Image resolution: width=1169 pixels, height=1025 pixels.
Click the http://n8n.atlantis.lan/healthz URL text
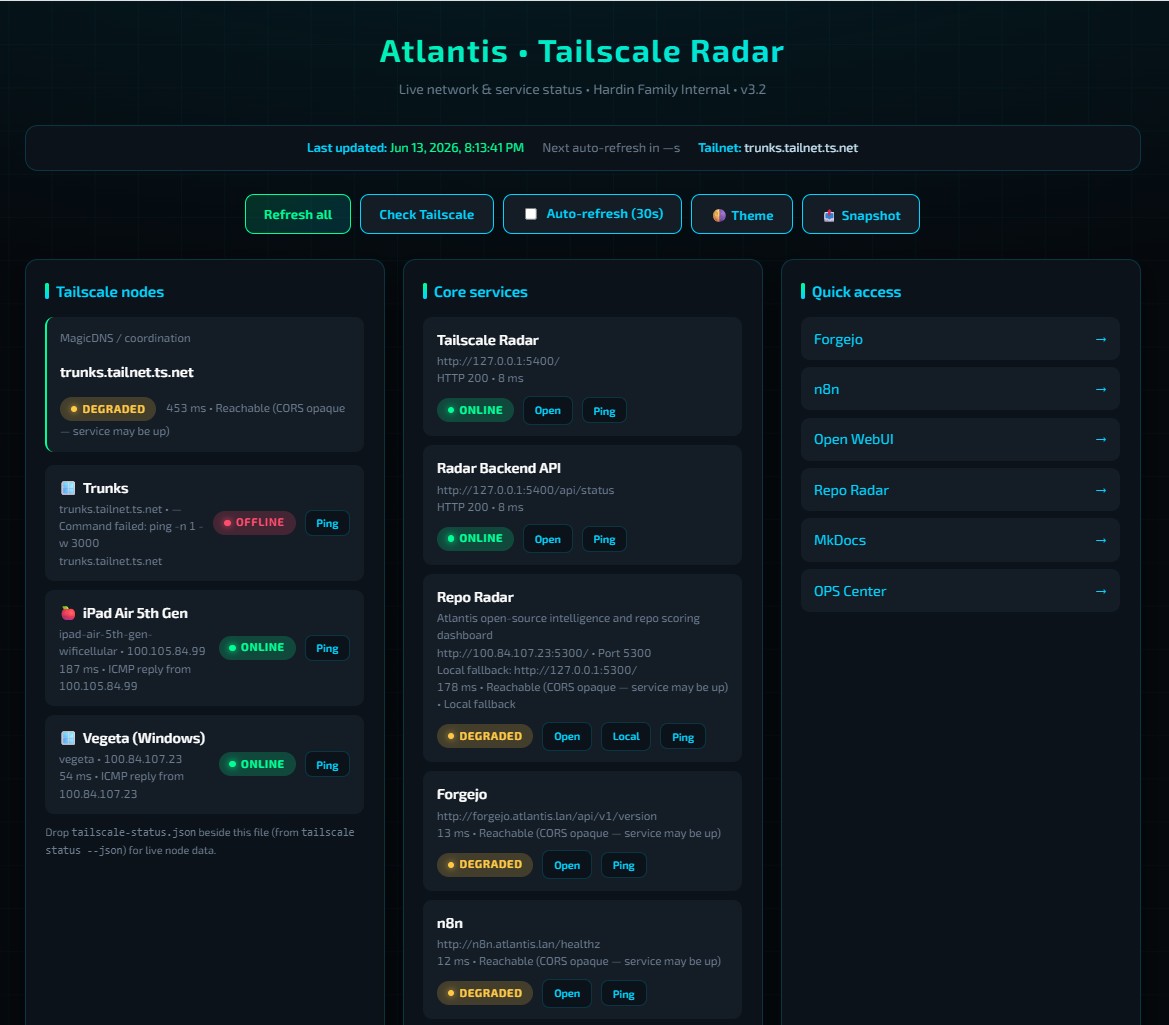(518, 944)
